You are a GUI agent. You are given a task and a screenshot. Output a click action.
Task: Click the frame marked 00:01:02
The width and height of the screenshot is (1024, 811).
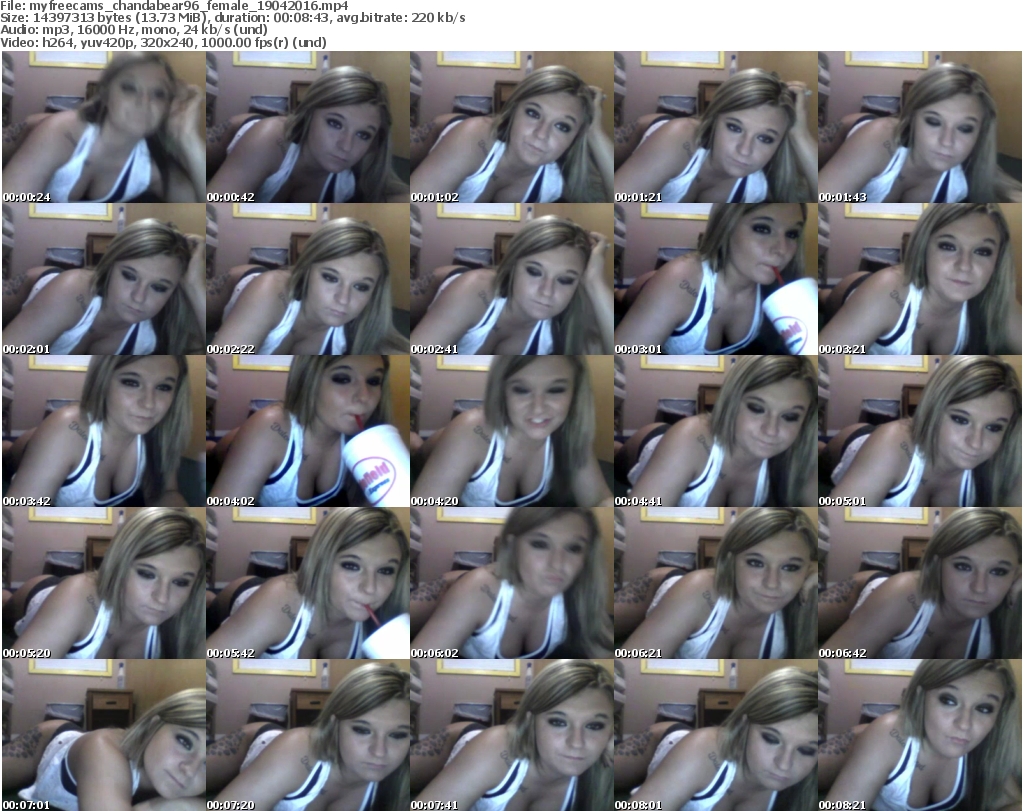(x=512, y=127)
